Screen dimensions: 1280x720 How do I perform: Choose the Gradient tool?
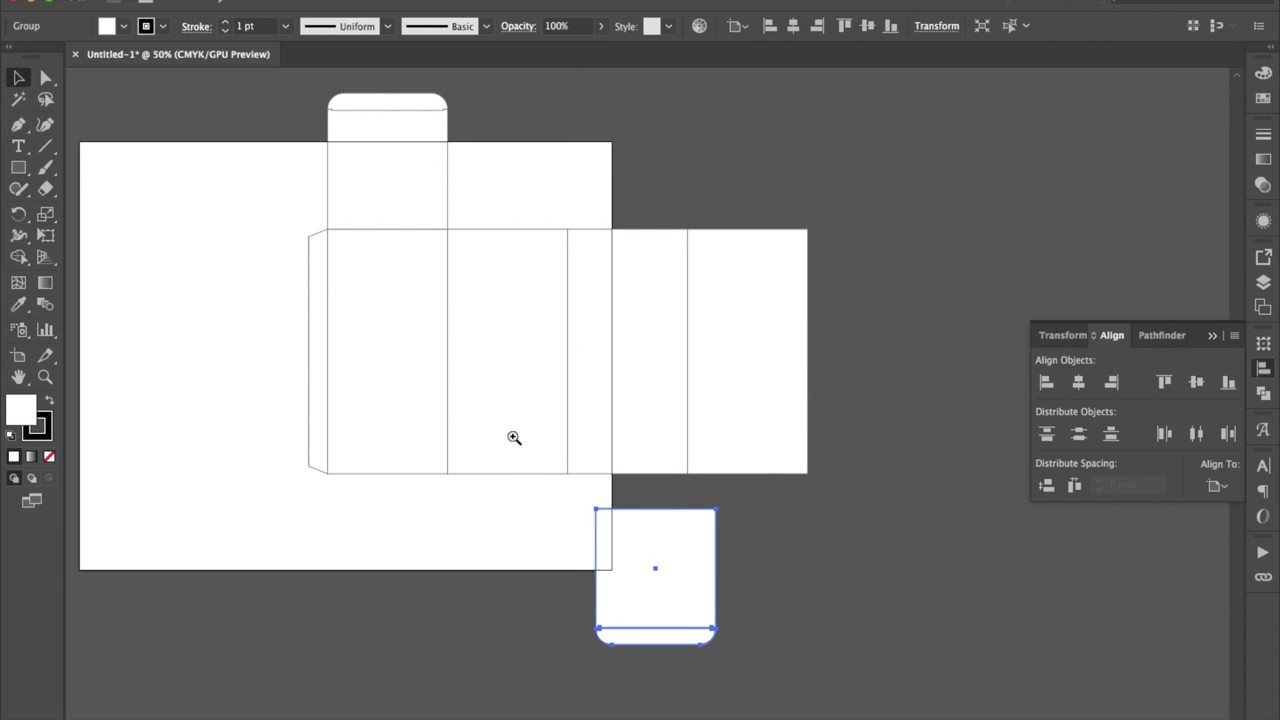click(45, 283)
